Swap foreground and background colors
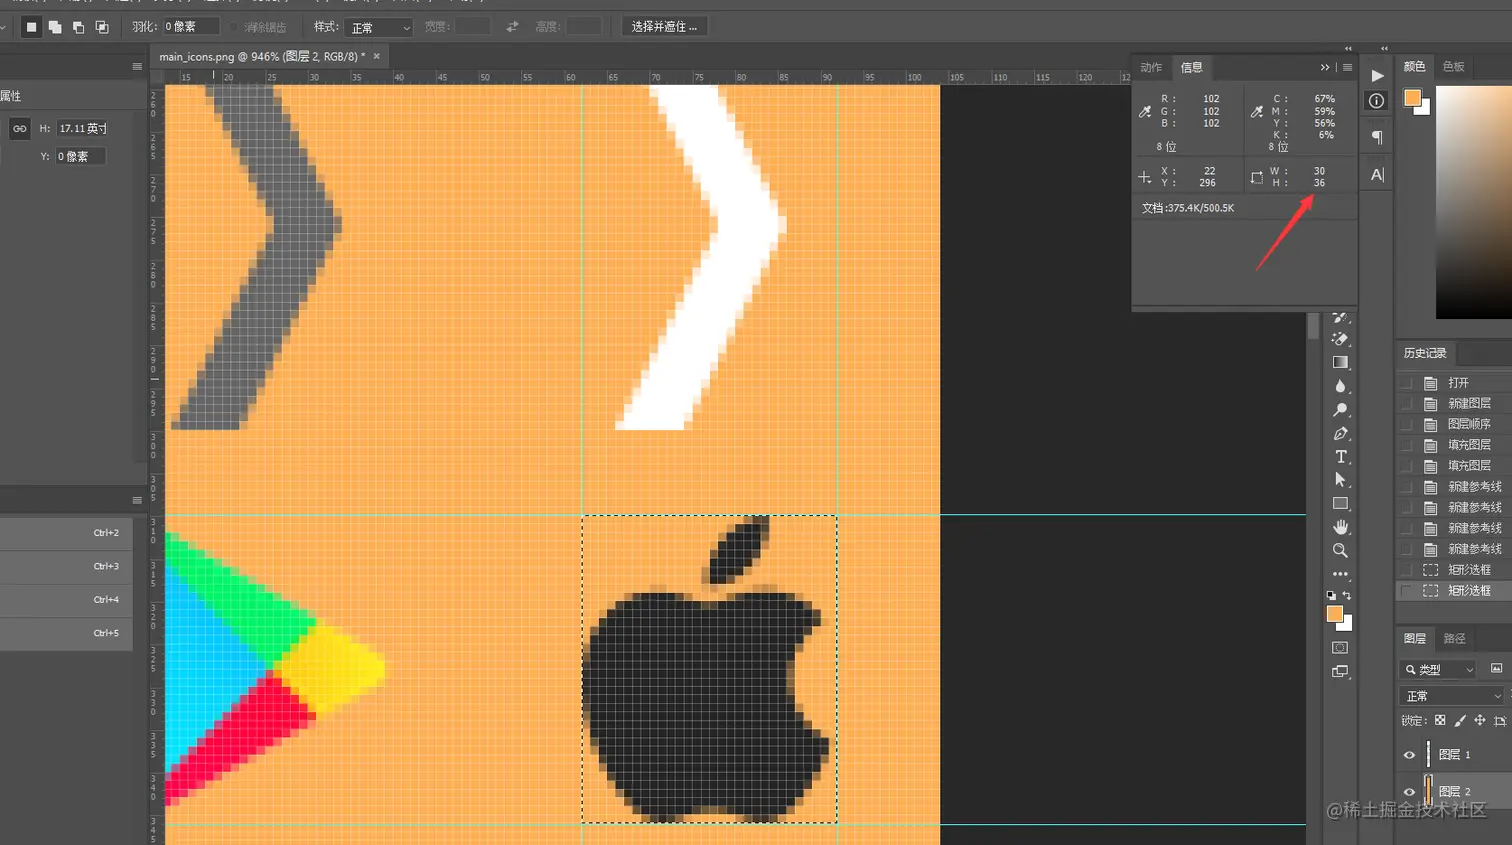The image size is (1512, 845). (x=1347, y=596)
